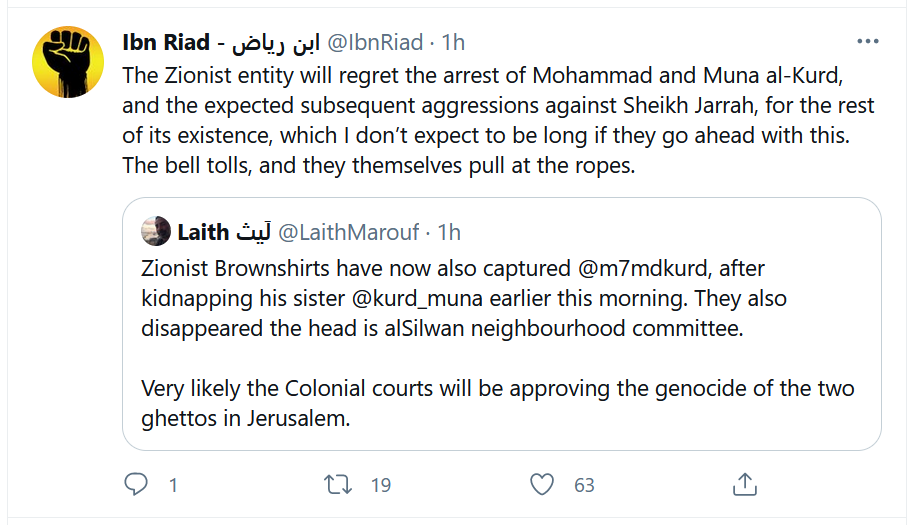Click the retweet arrows icon
917x525 pixels.
pos(339,485)
